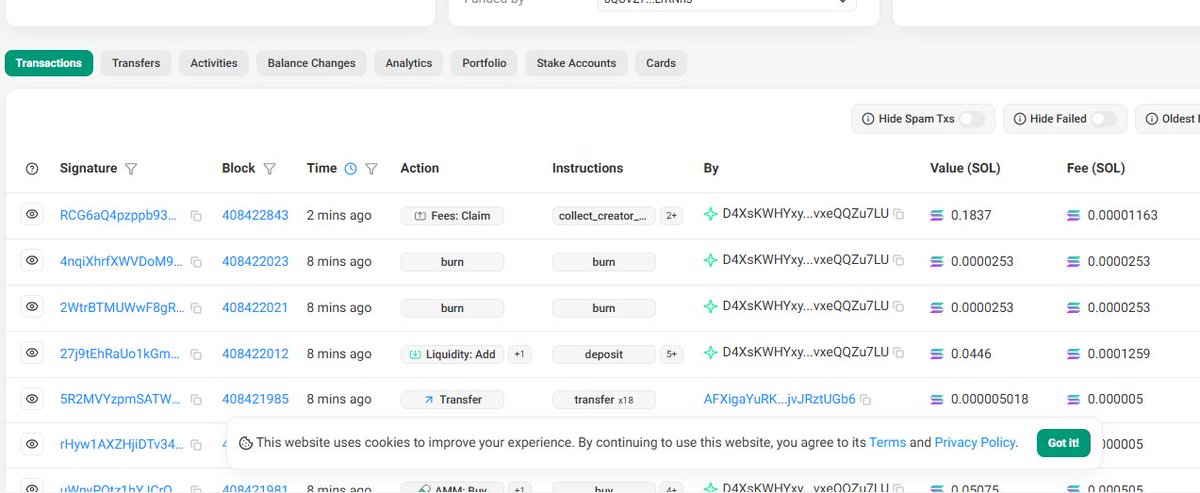1200x493 pixels.
Task: Click Transfer action tag
Action: 452,399
